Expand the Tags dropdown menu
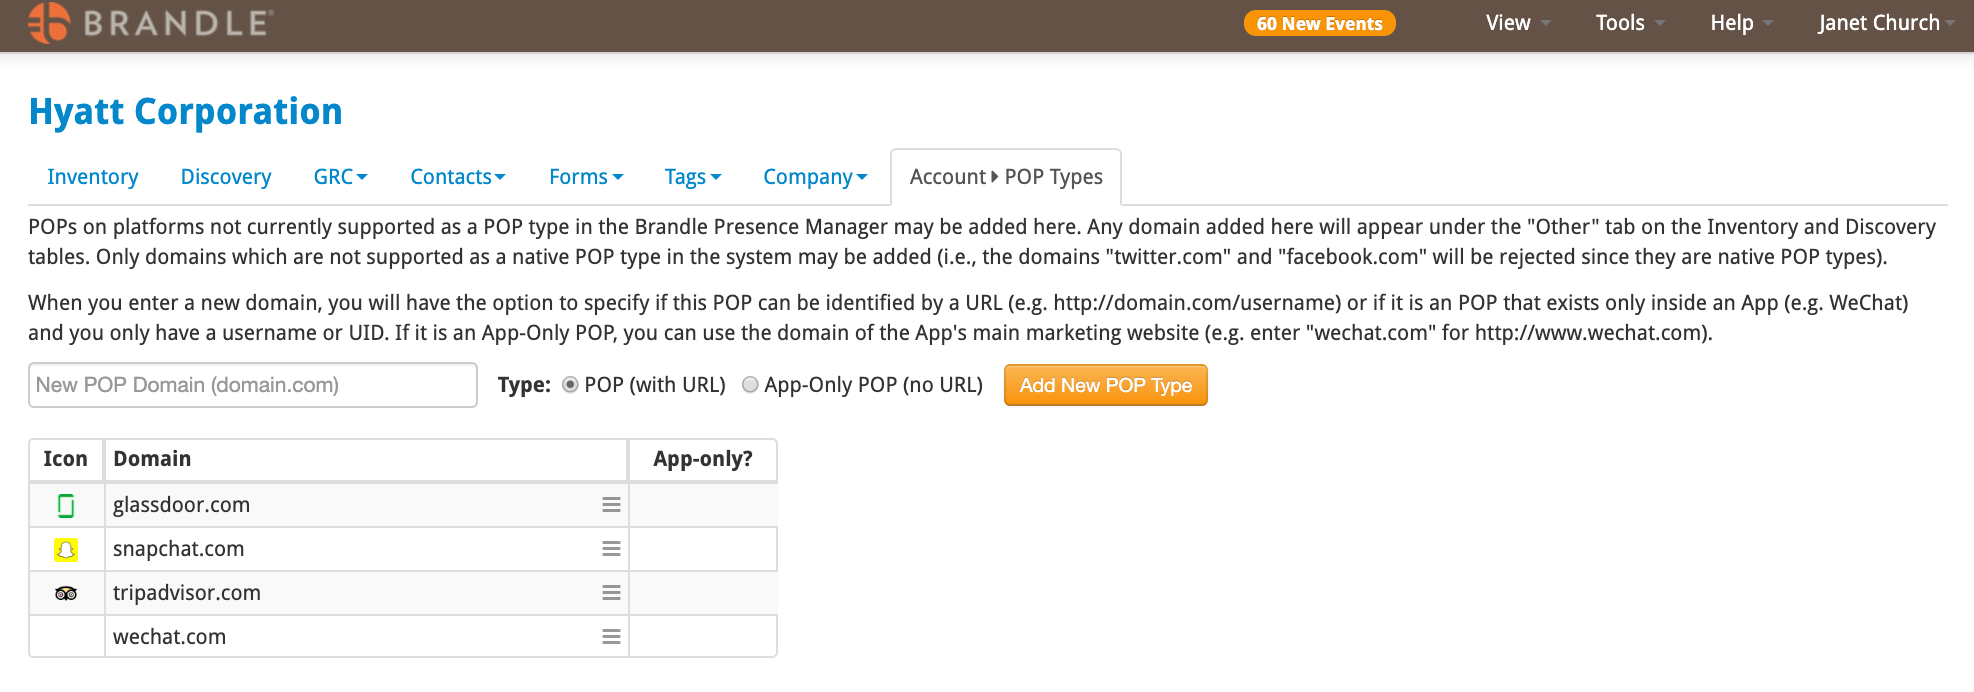Image resolution: width=1974 pixels, height=692 pixels. point(692,177)
